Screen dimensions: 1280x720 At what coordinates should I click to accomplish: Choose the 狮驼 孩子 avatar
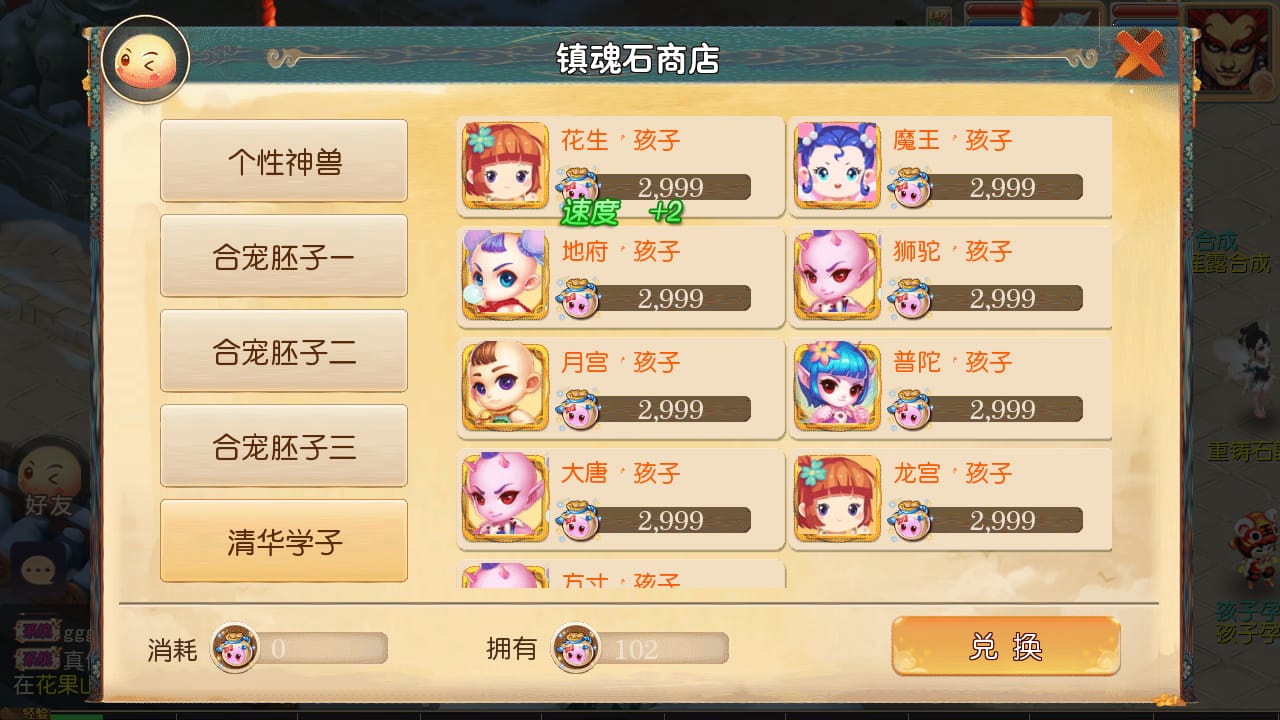tap(838, 276)
